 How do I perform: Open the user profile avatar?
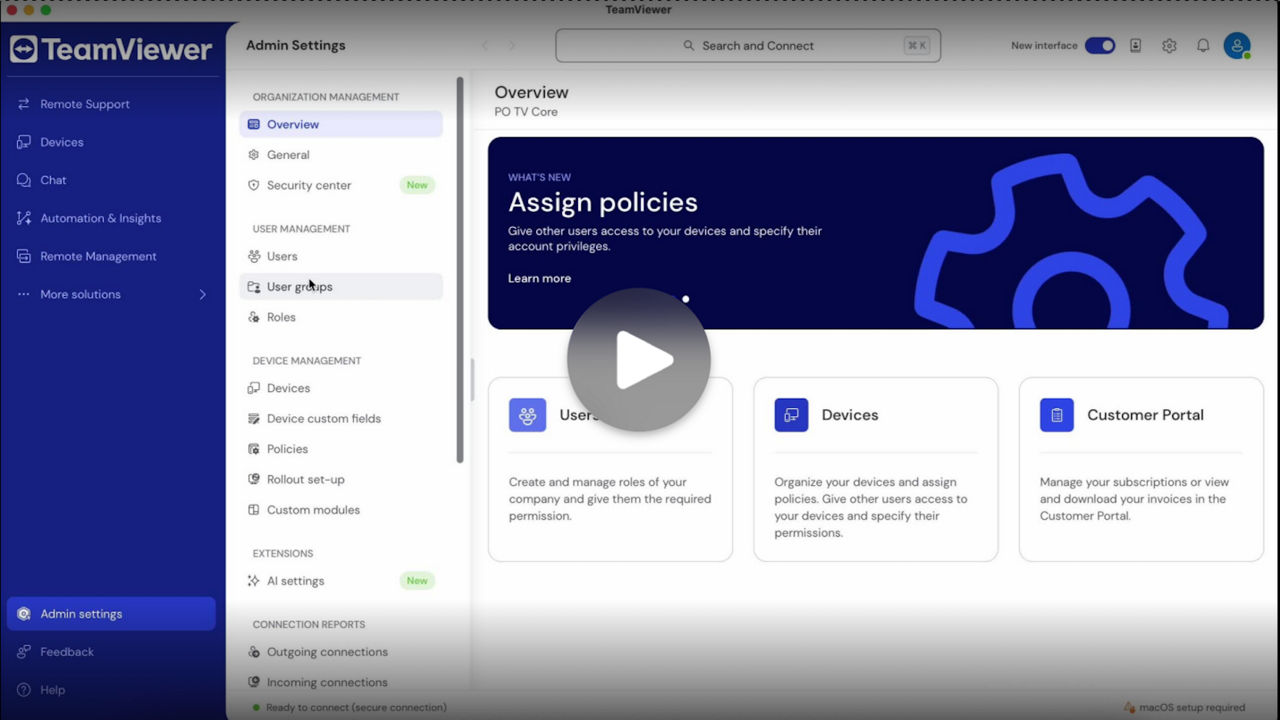[1237, 46]
